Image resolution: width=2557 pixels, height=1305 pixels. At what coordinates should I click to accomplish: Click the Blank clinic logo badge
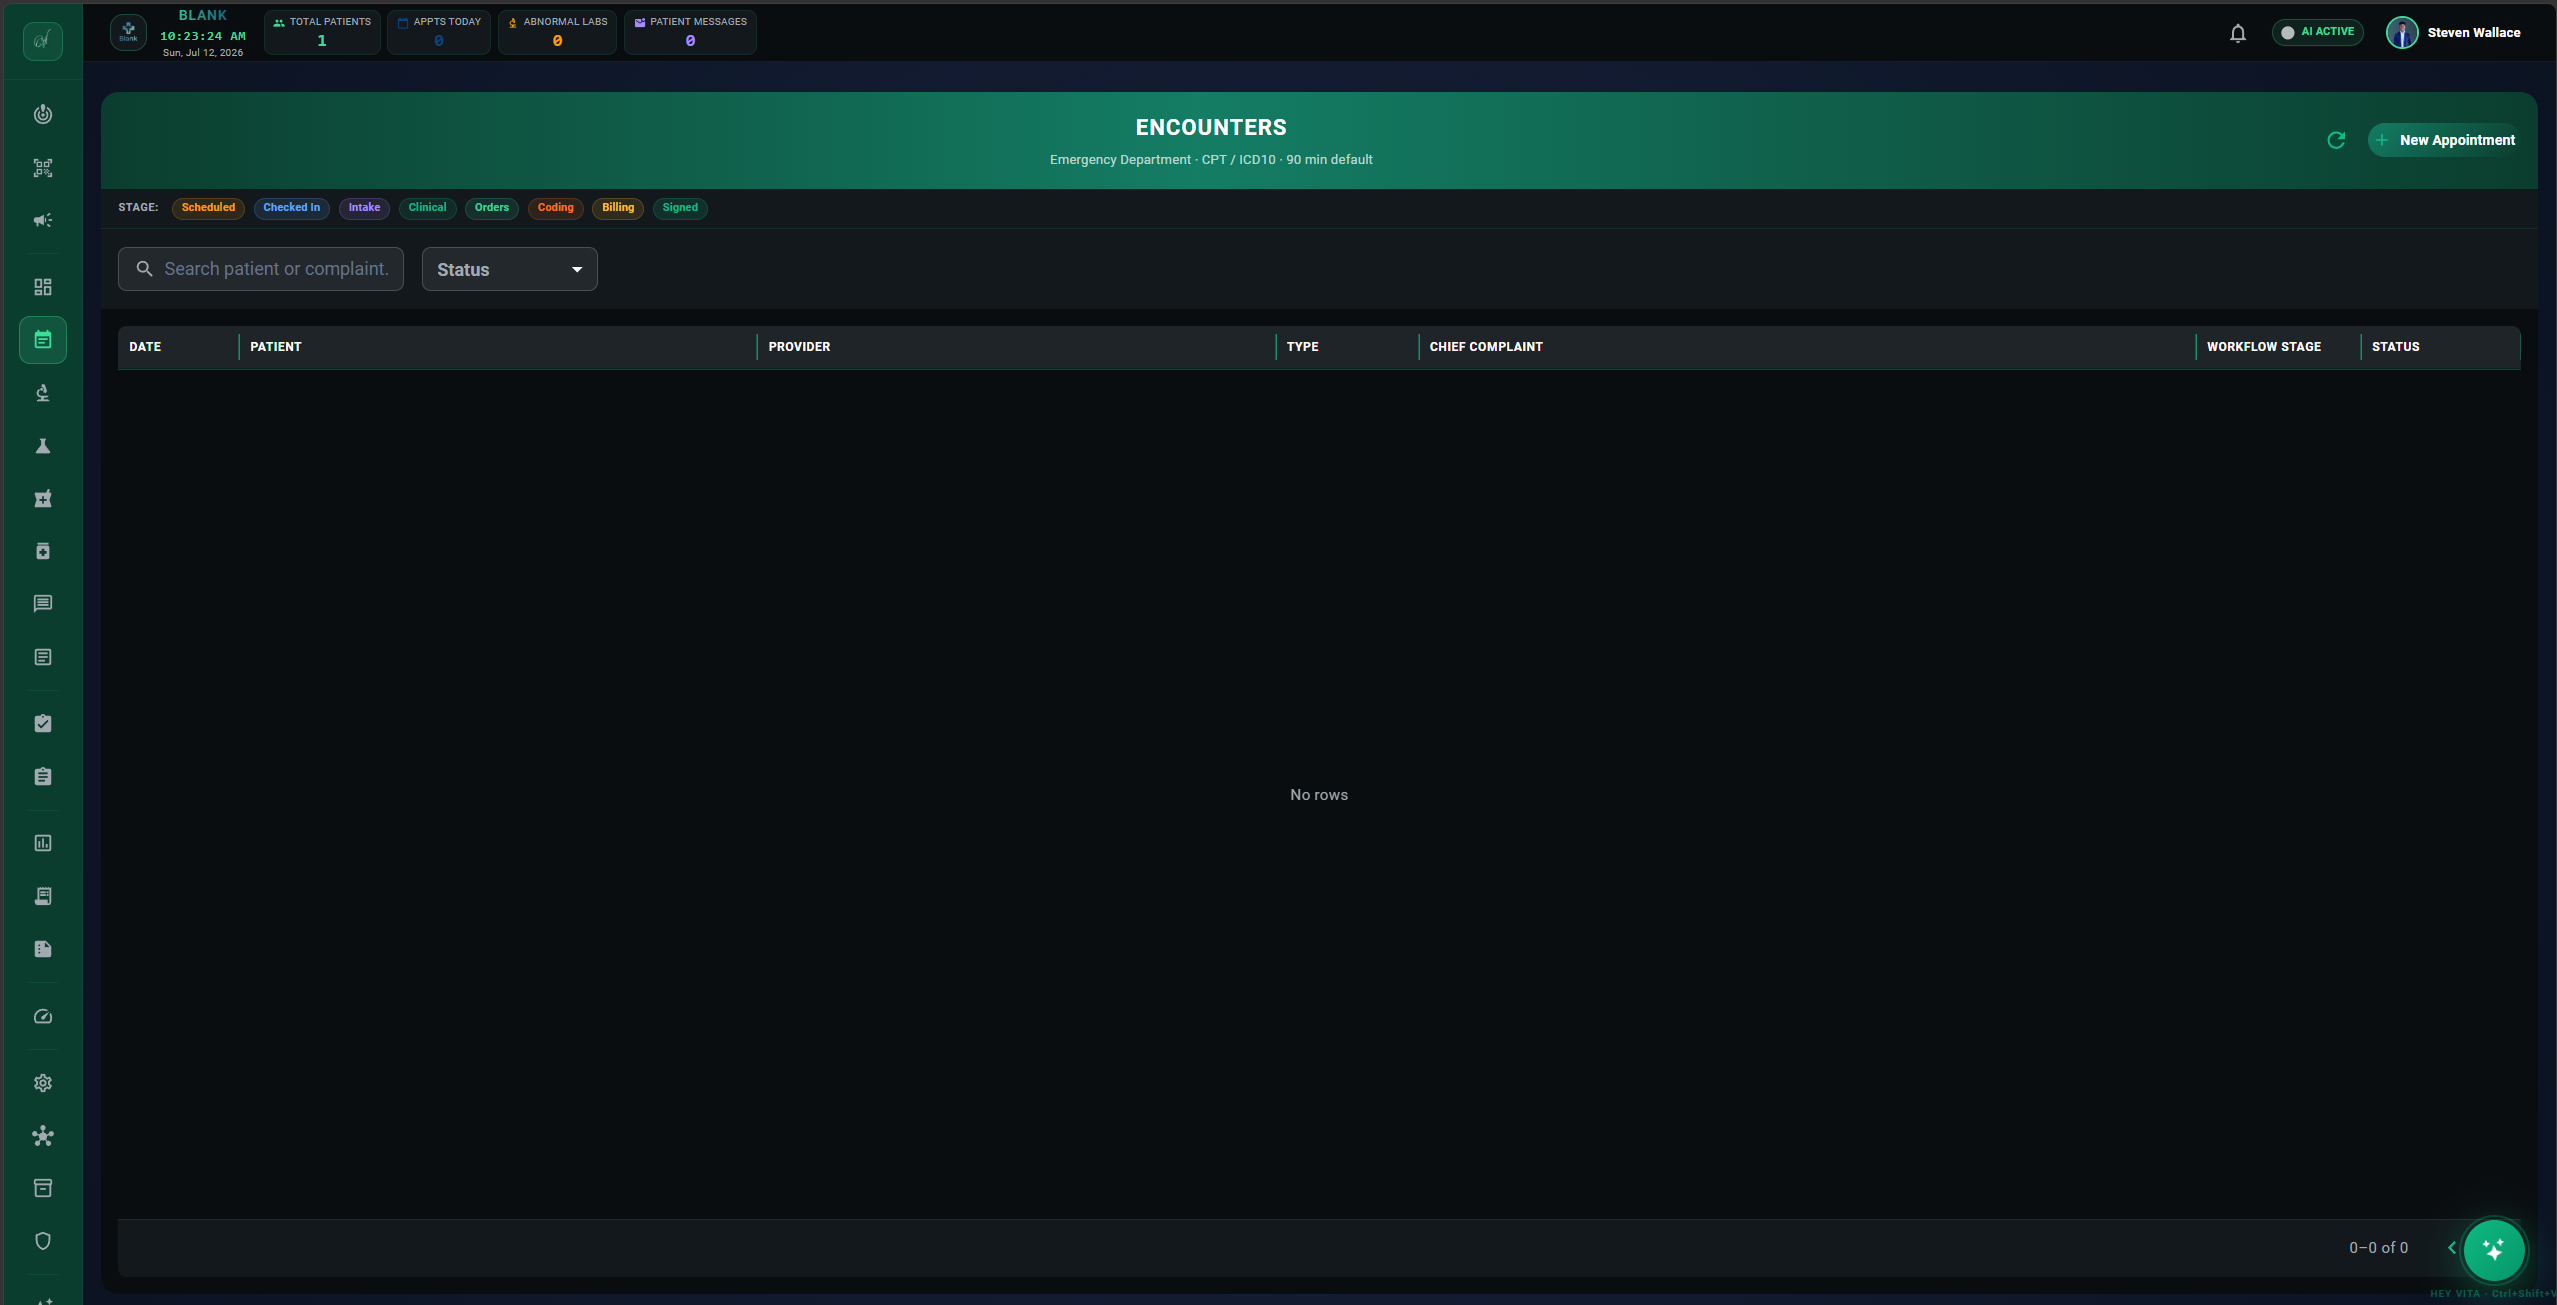point(128,32)
